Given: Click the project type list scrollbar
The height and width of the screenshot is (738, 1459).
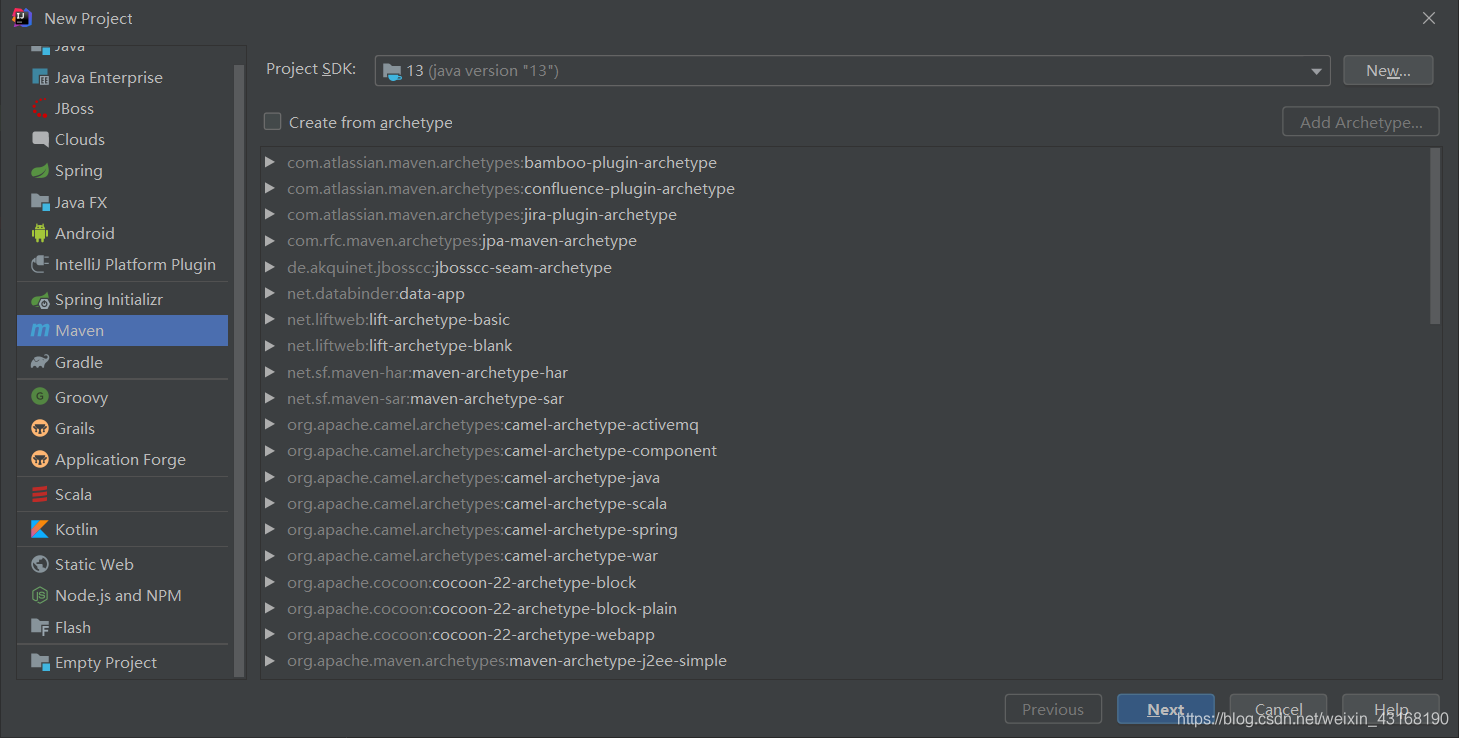Looking at the screenshot, I should point(239,370).
